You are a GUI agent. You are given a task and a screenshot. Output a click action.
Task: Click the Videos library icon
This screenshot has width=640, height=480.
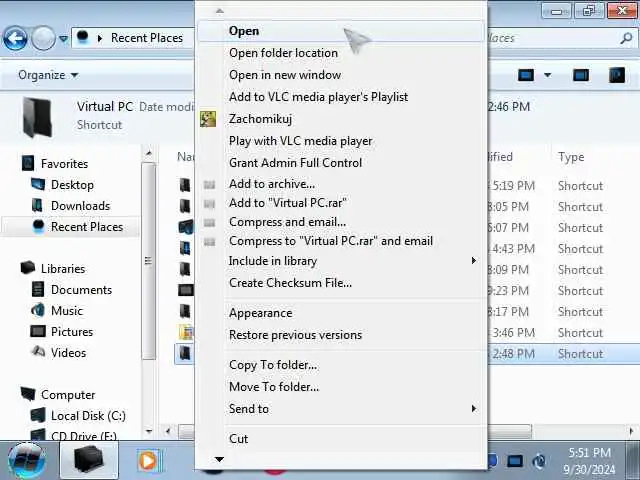[x=38, y=352]
